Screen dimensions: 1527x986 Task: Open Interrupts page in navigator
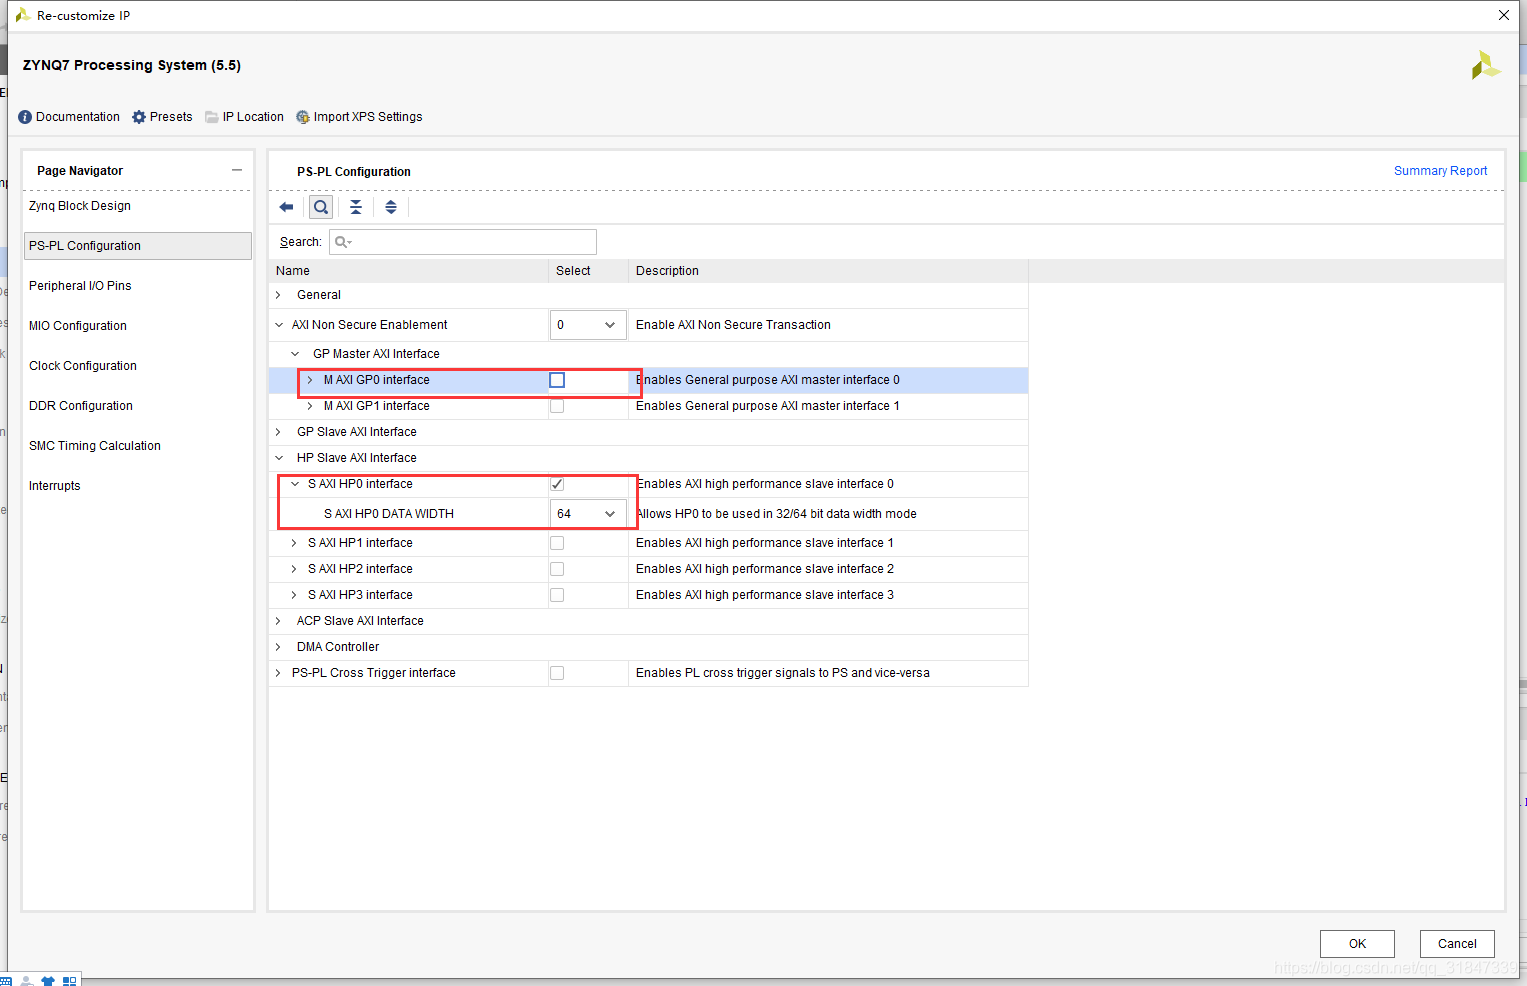coord(55,486)
